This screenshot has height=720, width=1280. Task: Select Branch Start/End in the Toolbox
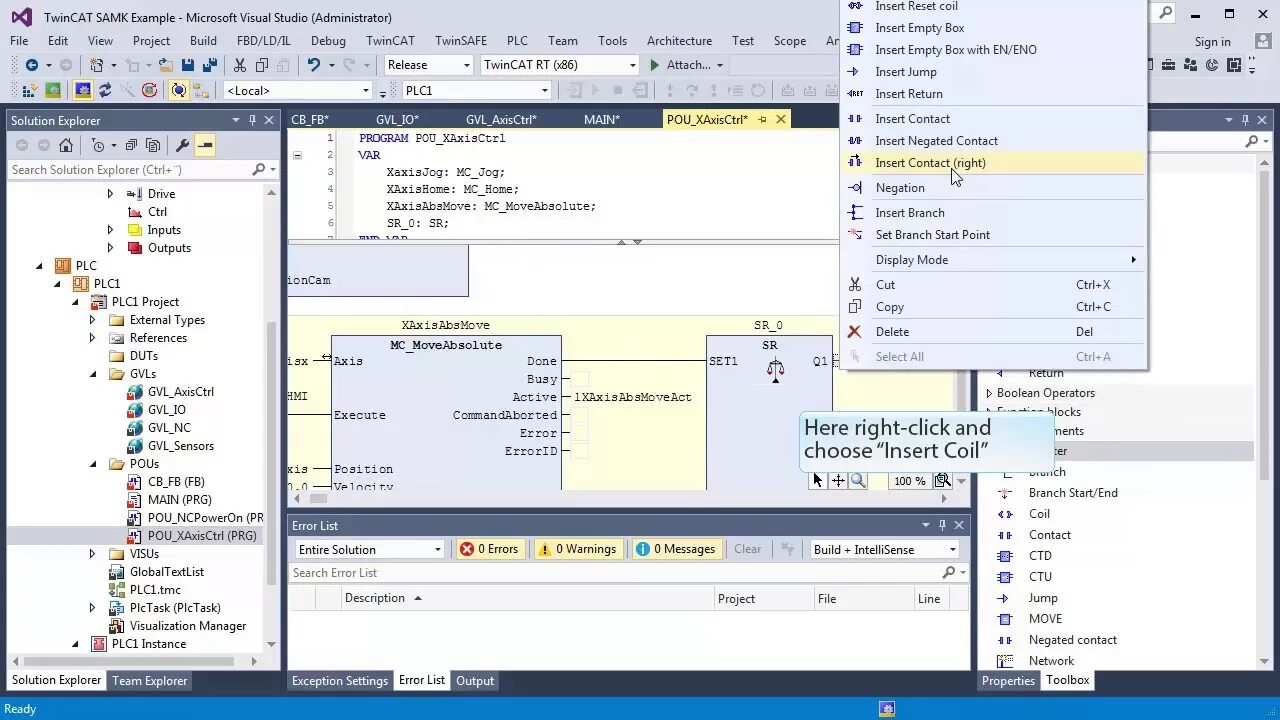tap(1073, 493)
